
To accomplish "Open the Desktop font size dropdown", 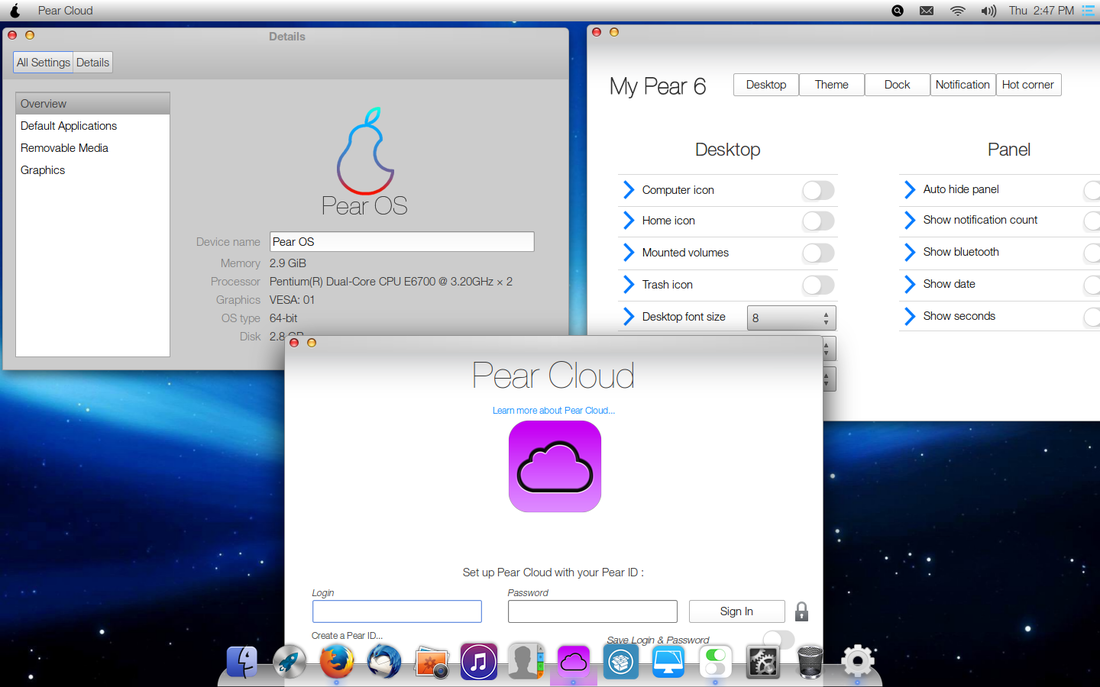I will [791, 317].
